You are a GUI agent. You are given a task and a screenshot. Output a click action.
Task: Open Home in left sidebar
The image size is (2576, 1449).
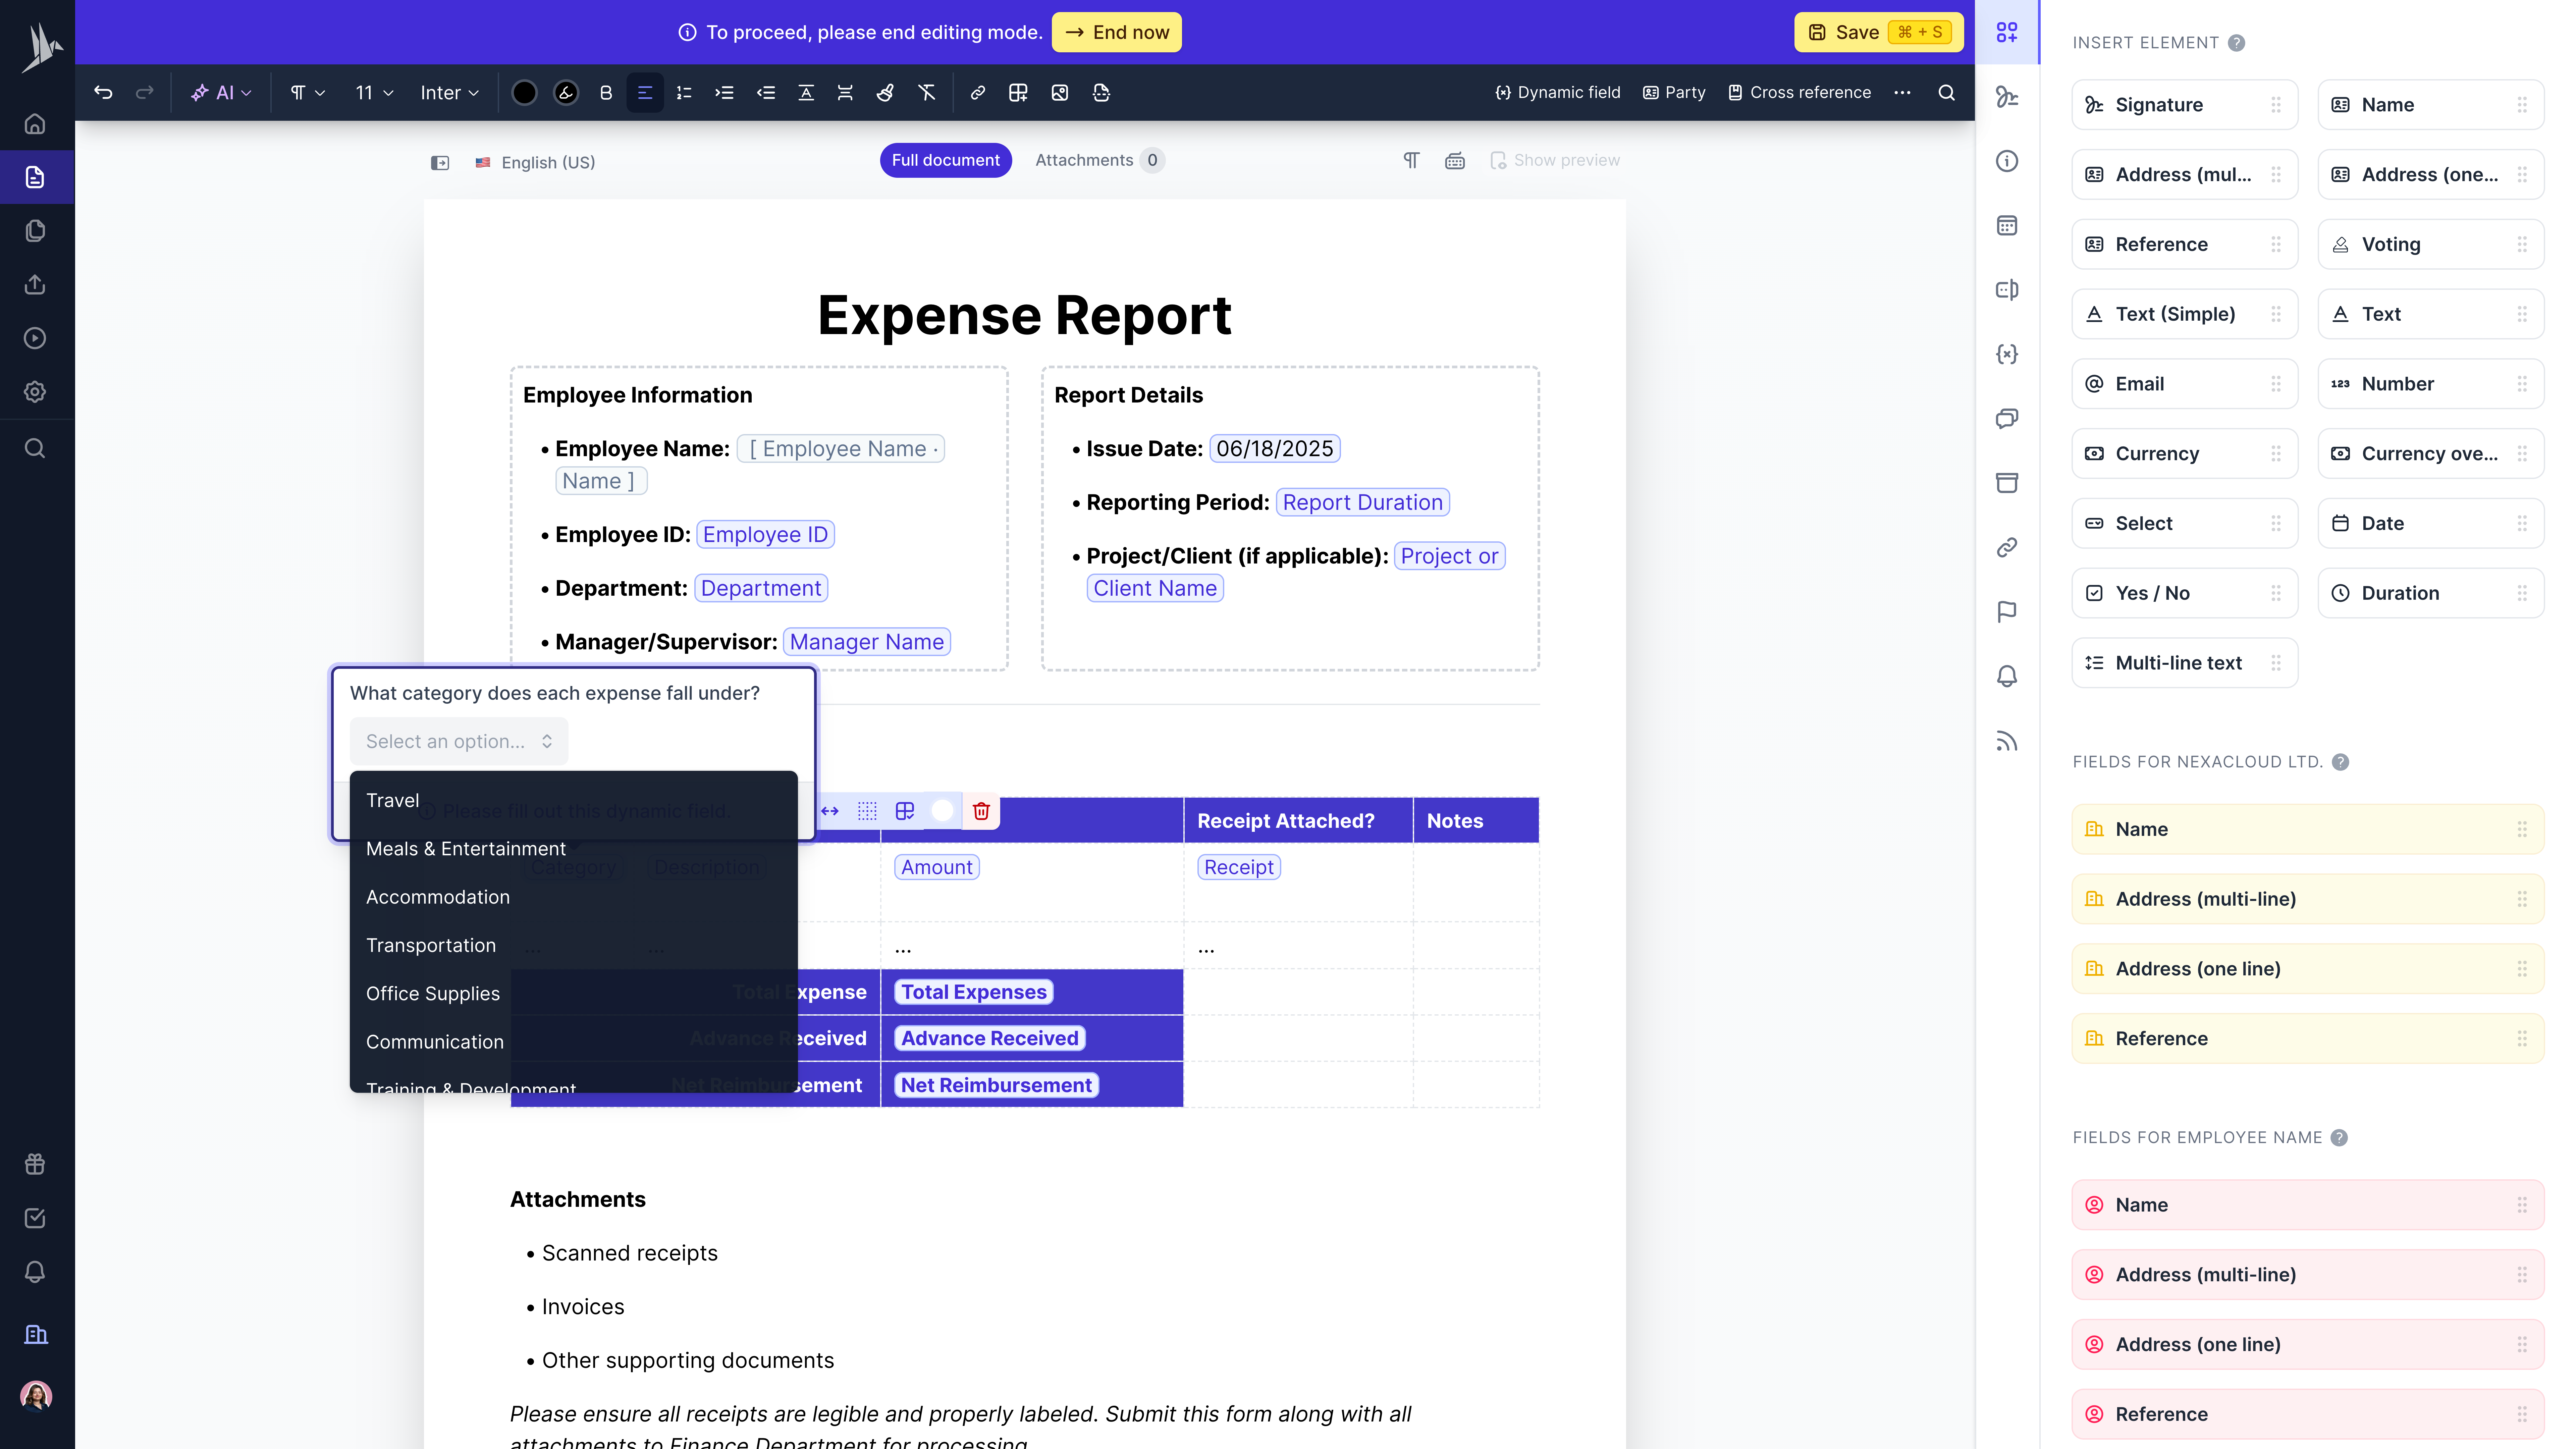point(35,124)
